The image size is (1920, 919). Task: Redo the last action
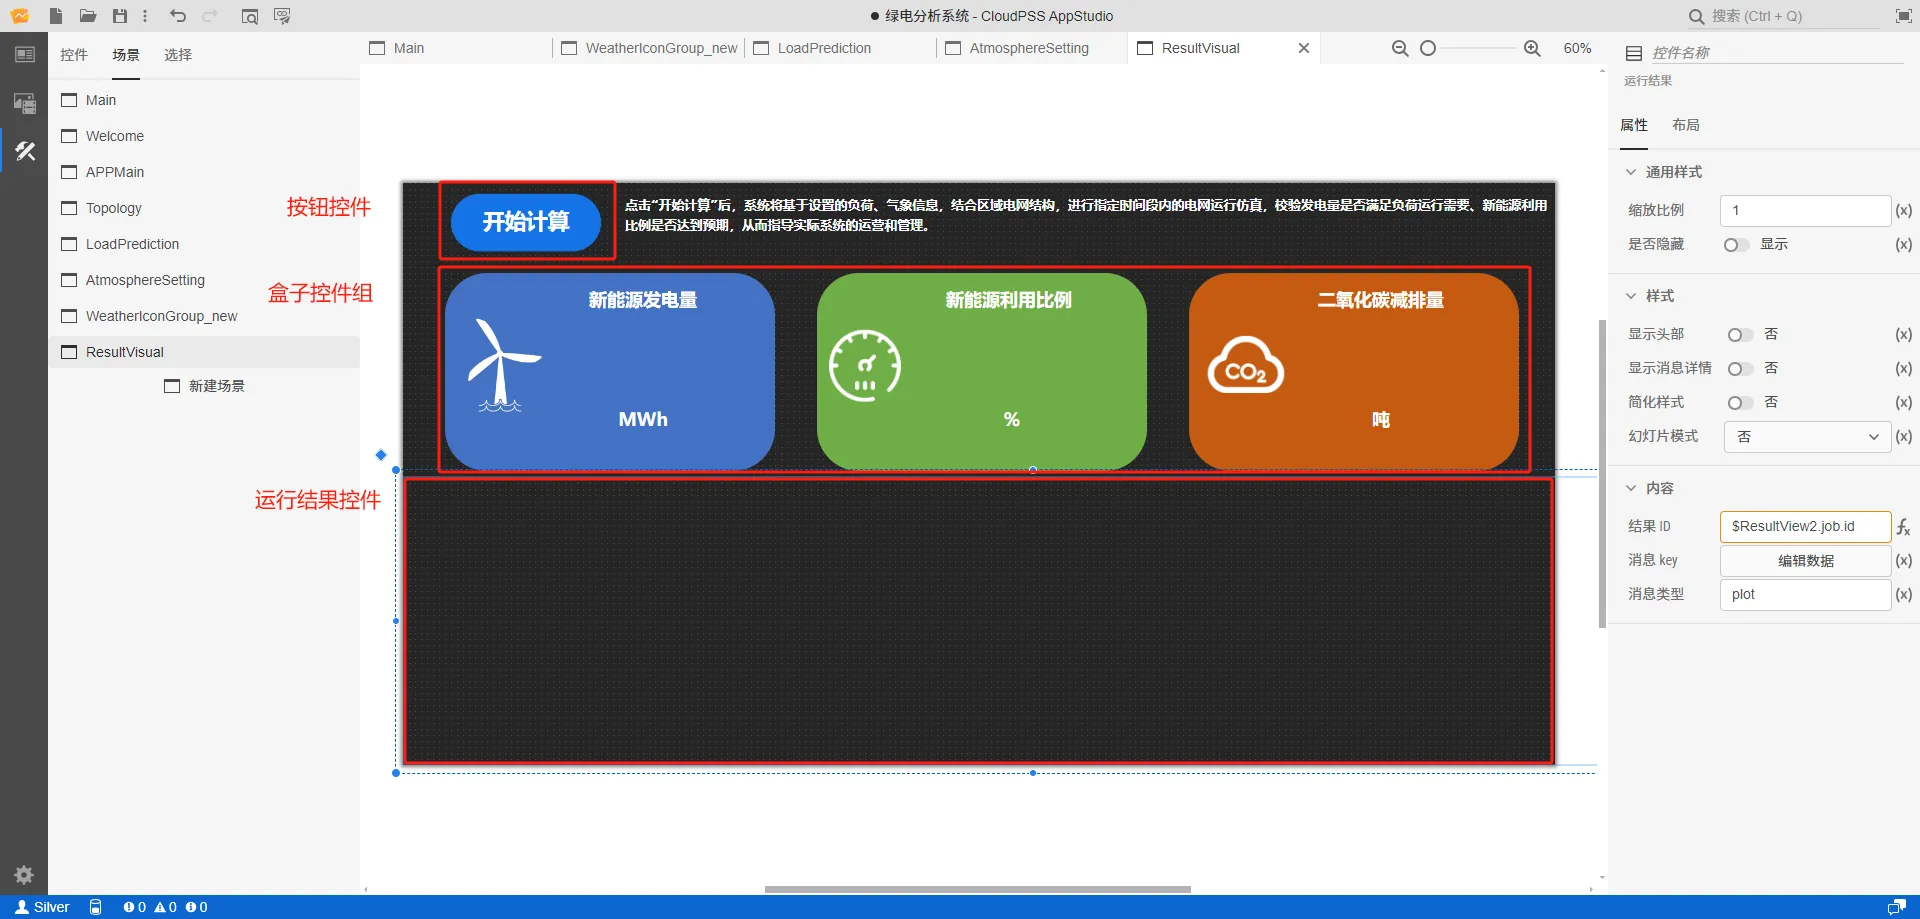click(x=210, y=16)
